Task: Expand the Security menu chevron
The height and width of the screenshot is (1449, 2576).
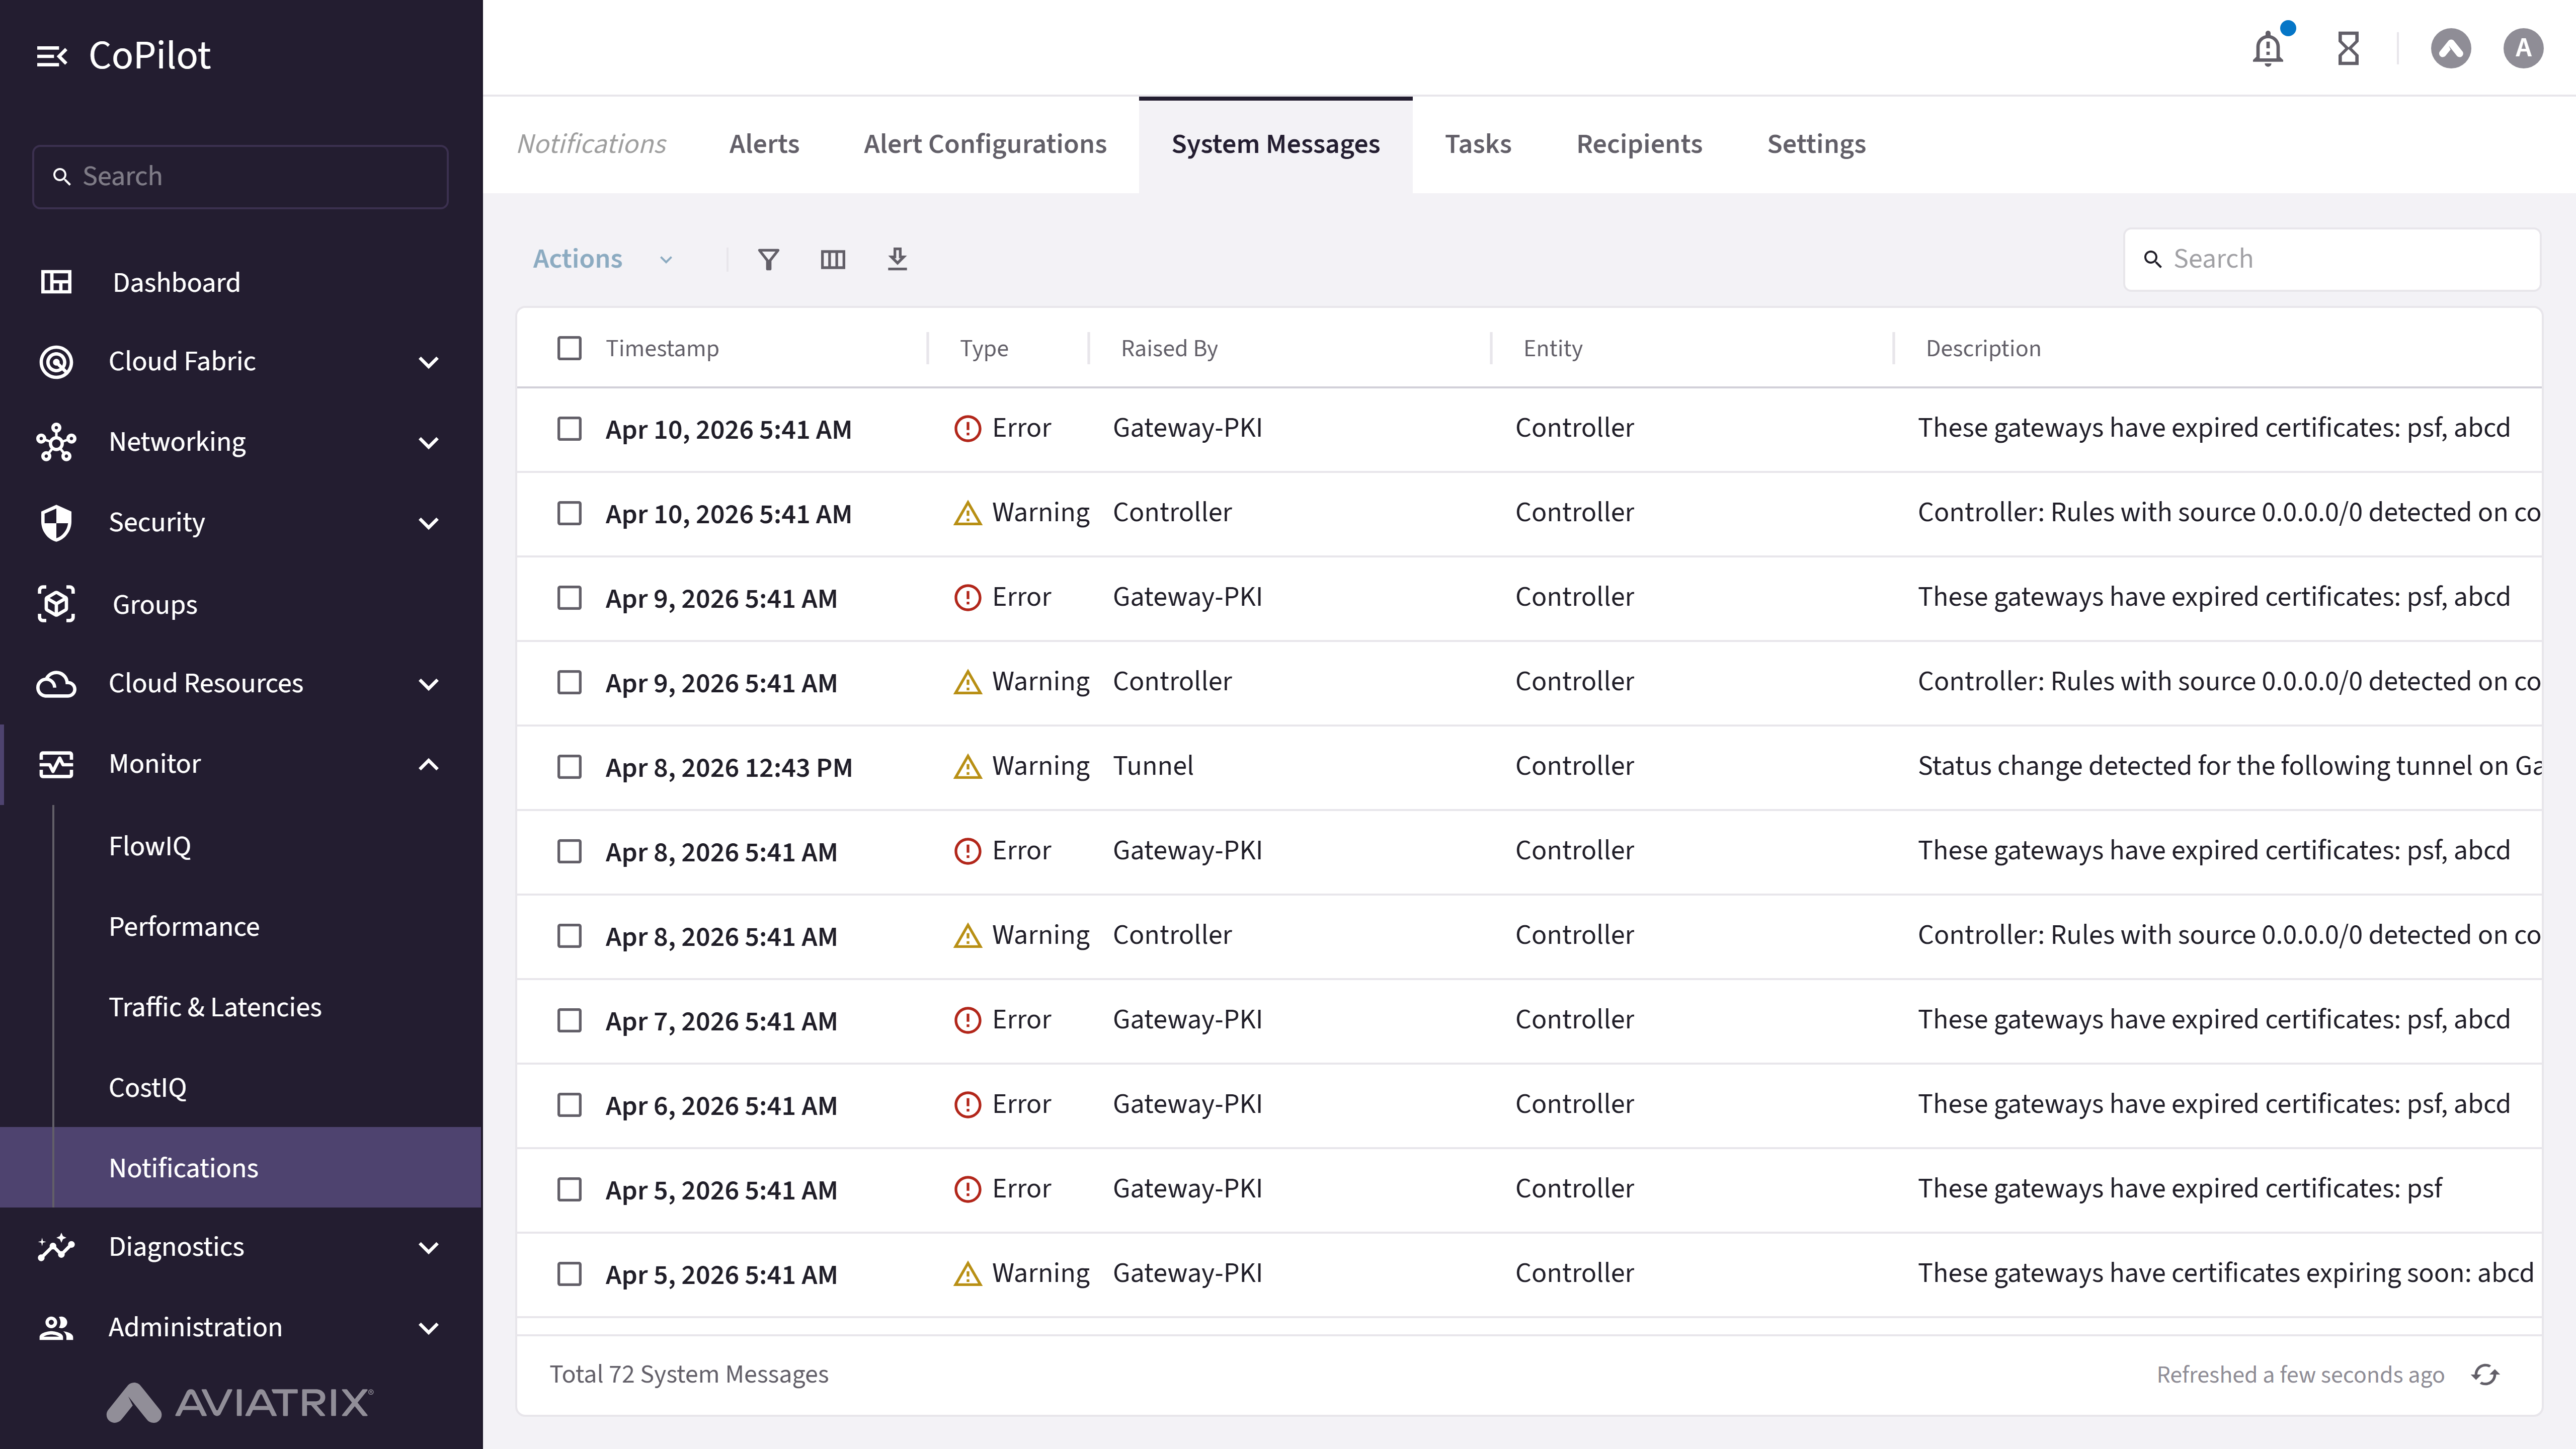Action: click(429, 523)
